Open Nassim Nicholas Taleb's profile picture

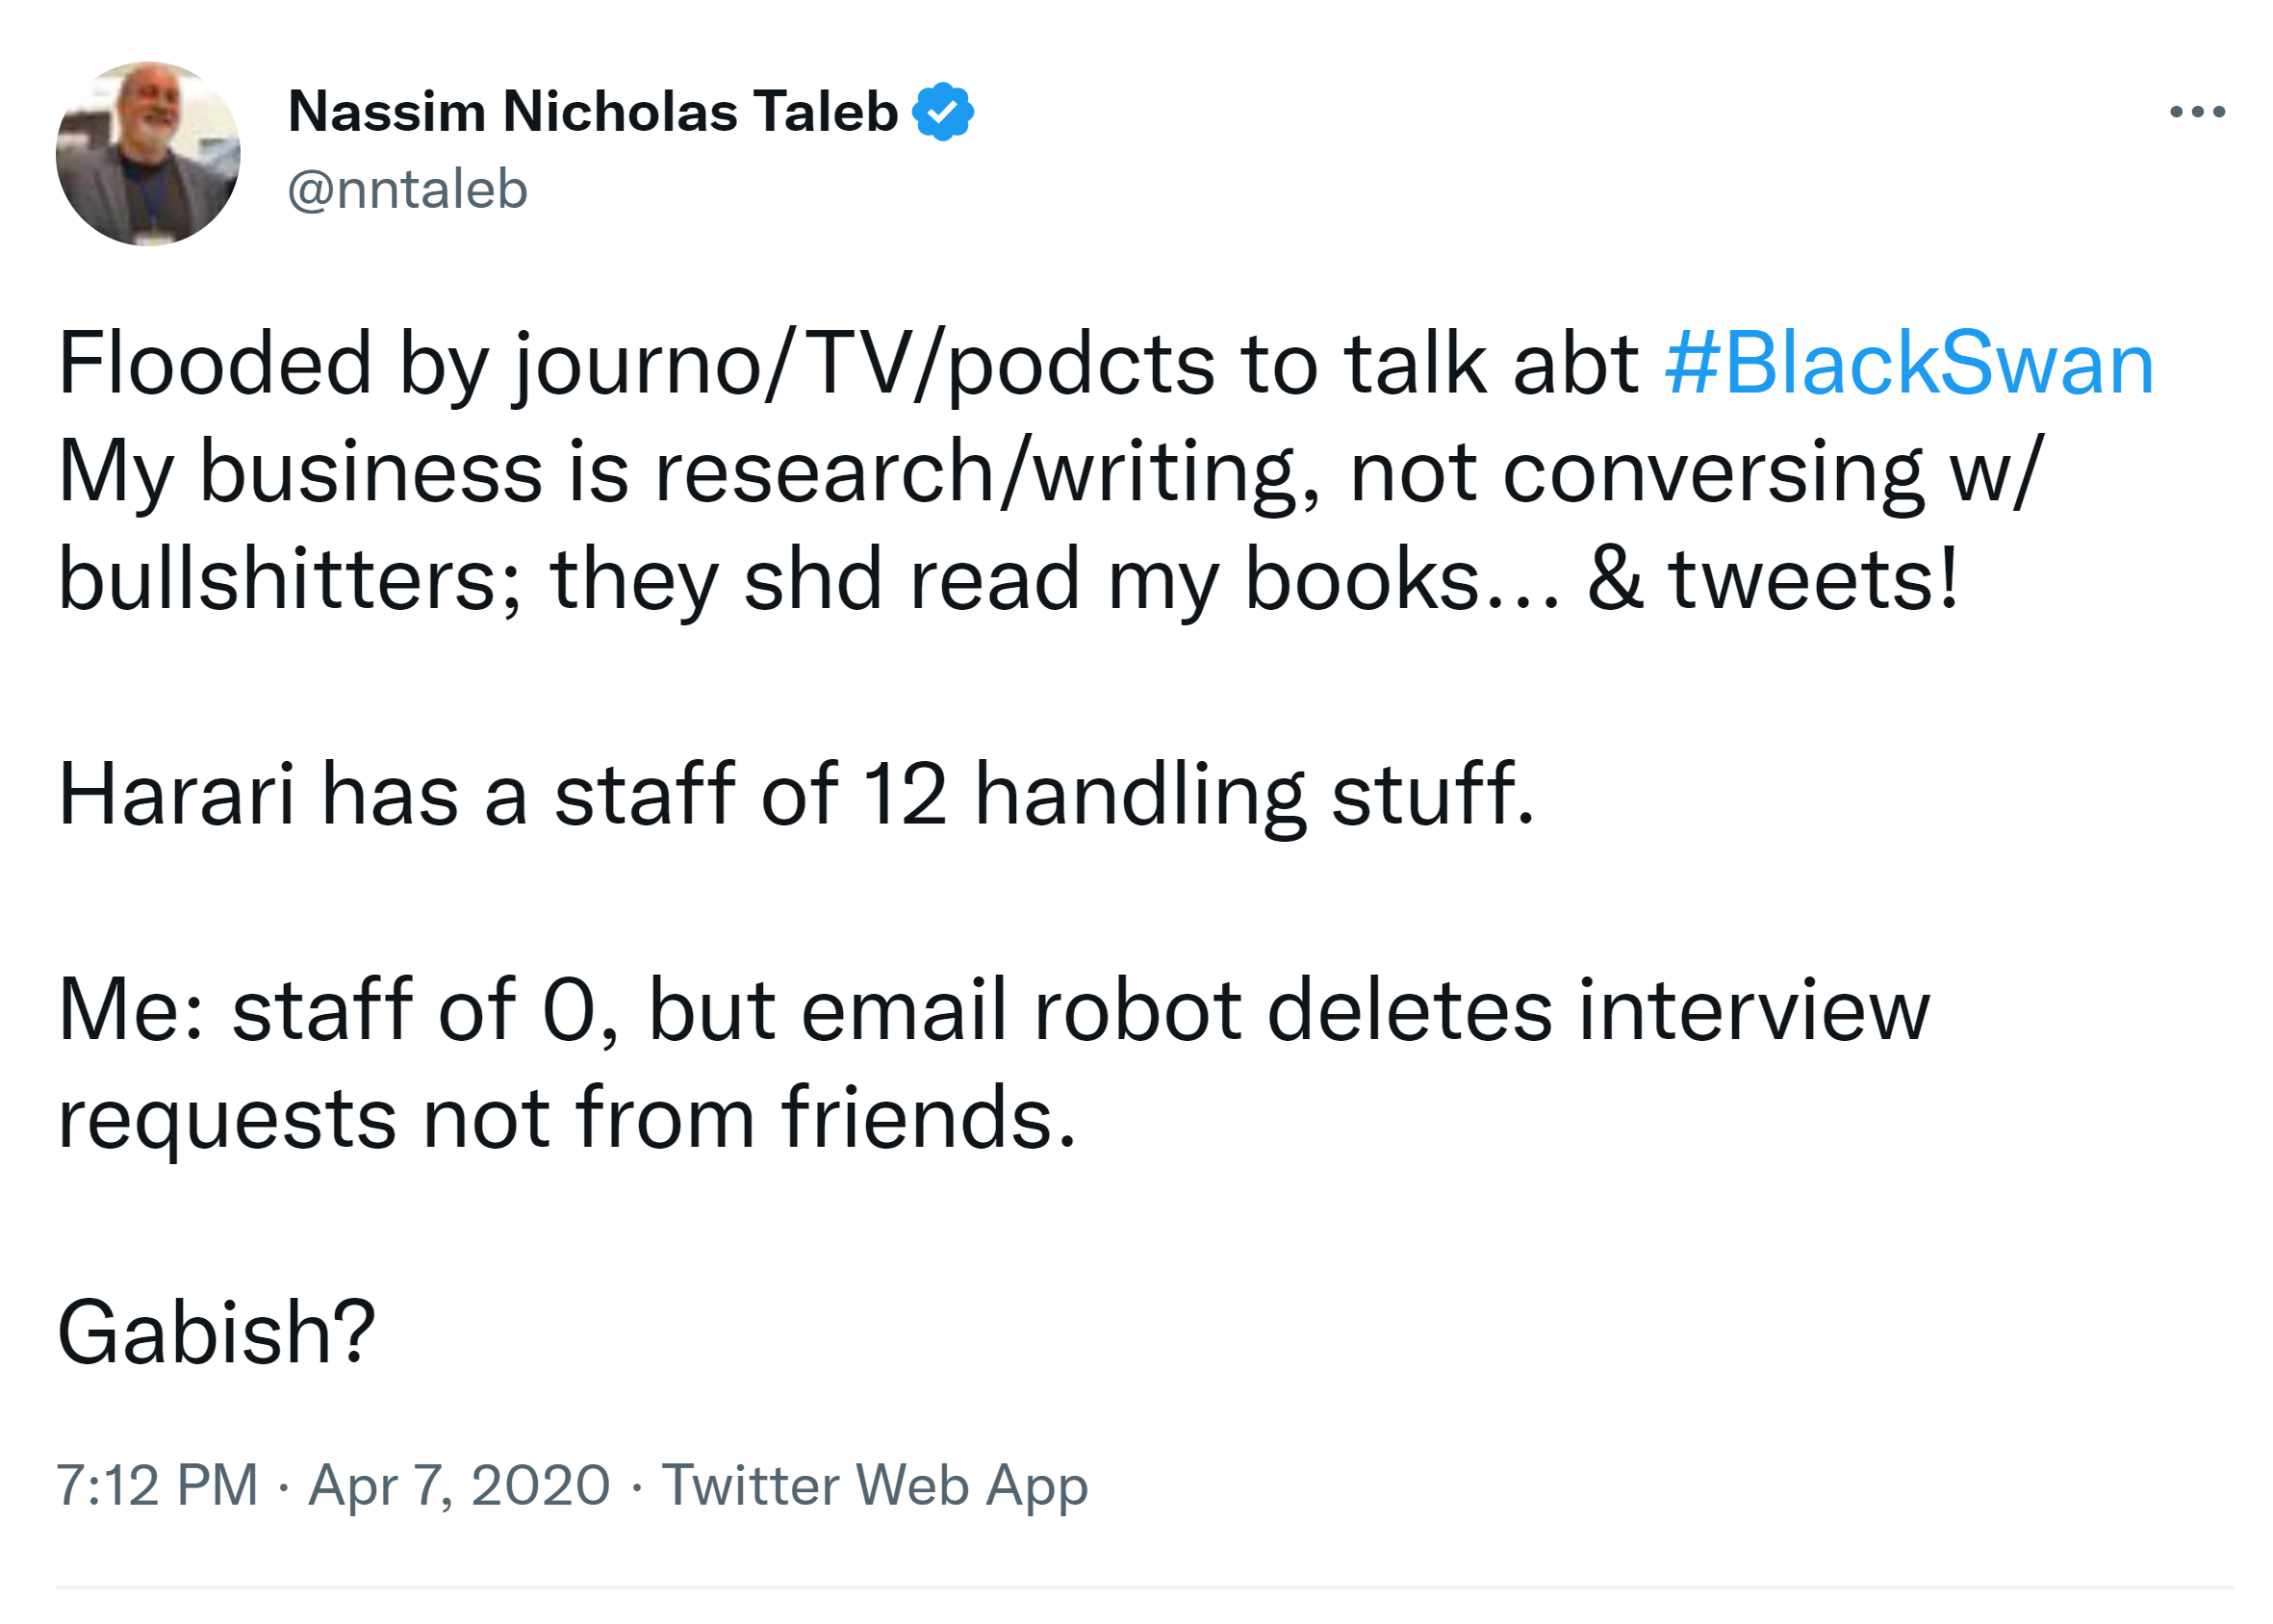(148, 154)
